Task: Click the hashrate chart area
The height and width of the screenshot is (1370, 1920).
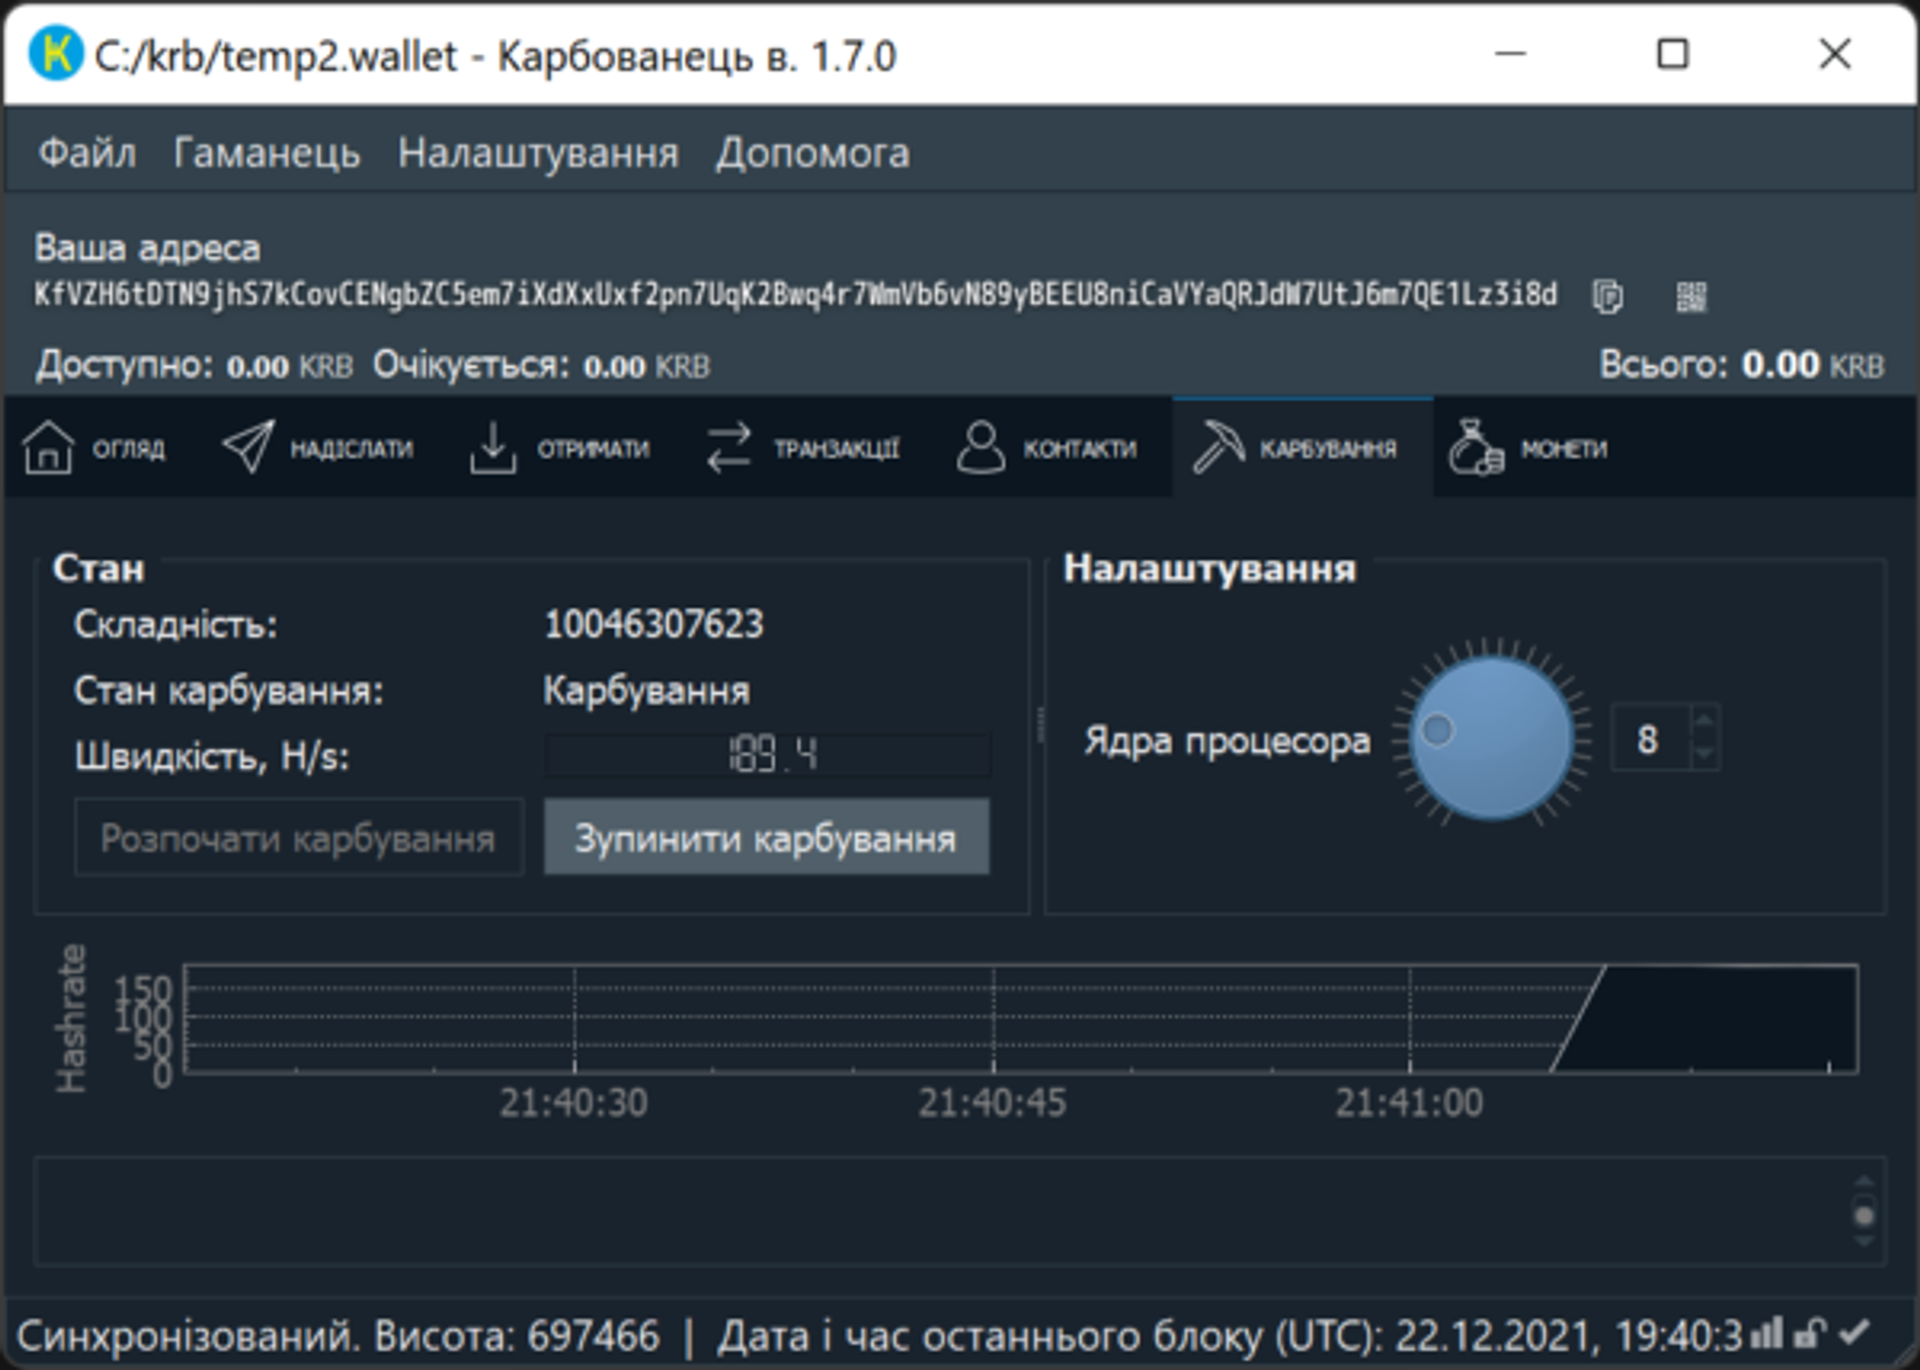Action: click(x=1021, y=1019)
